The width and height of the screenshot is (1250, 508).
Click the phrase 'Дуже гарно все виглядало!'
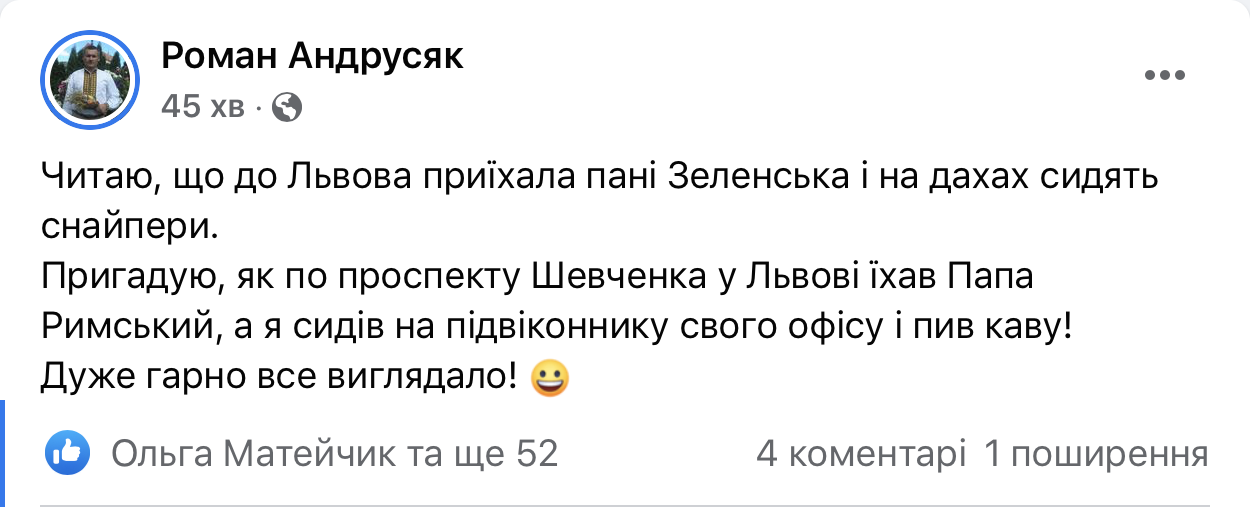(280, 378)
